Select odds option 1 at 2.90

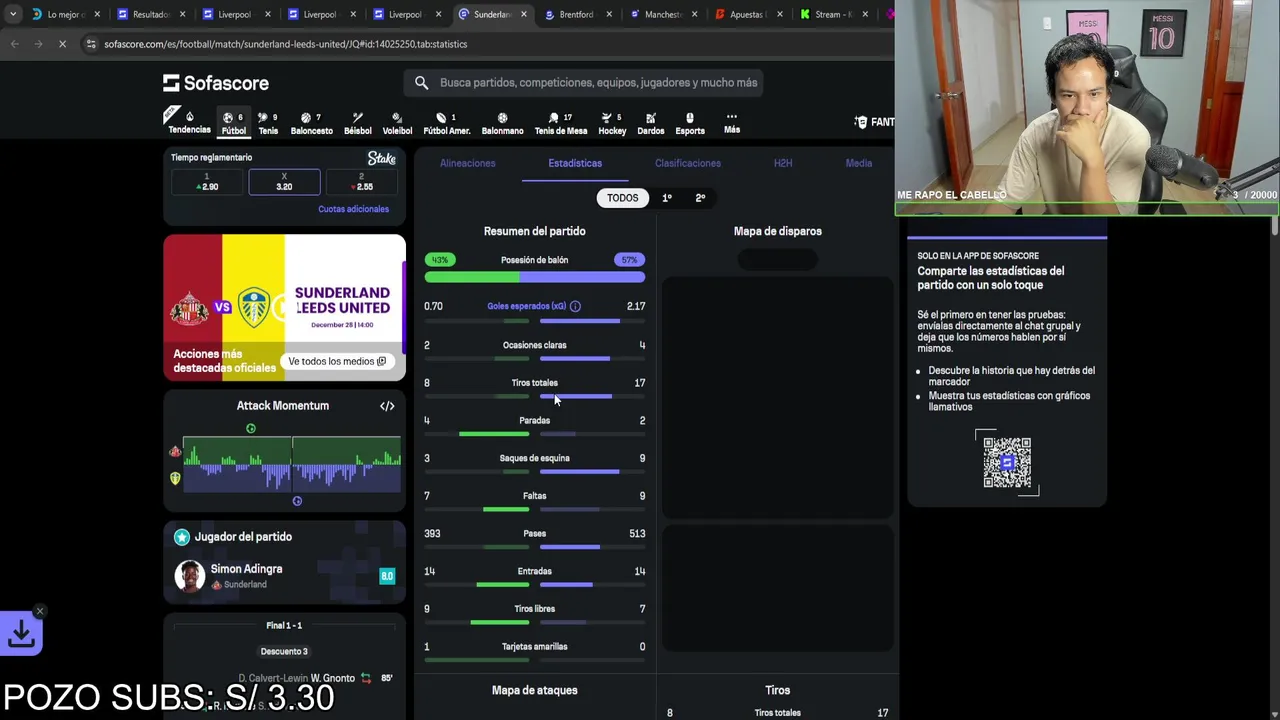pyautogui.click(x=208, y=182)
